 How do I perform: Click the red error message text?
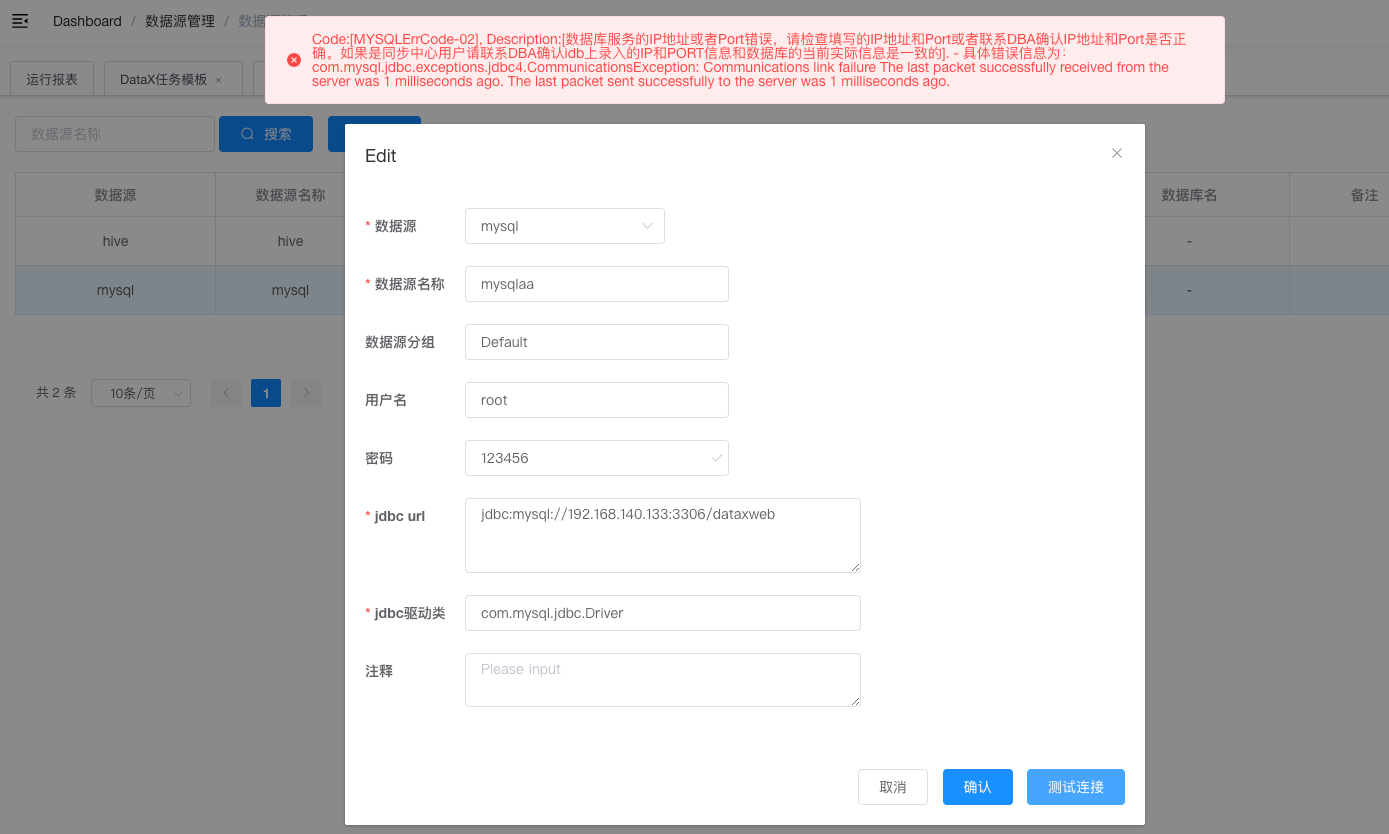750,60
